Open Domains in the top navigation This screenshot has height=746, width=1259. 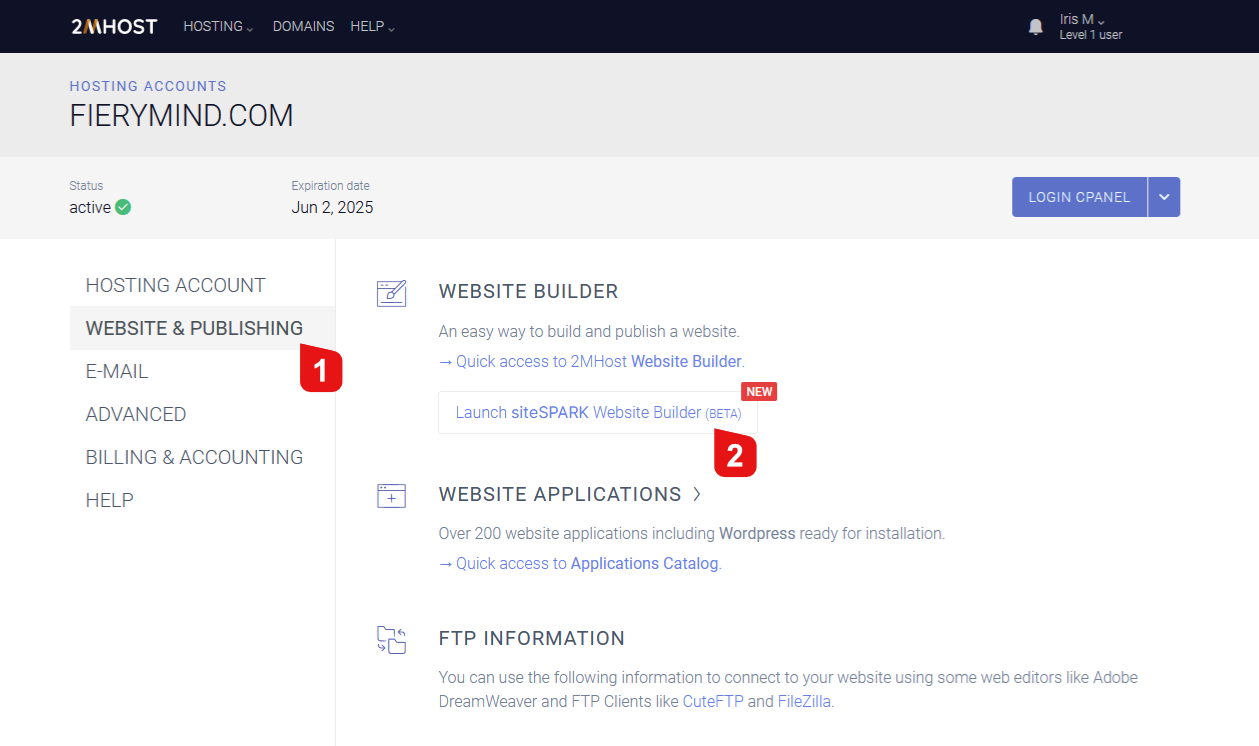[x=303, y=27]
